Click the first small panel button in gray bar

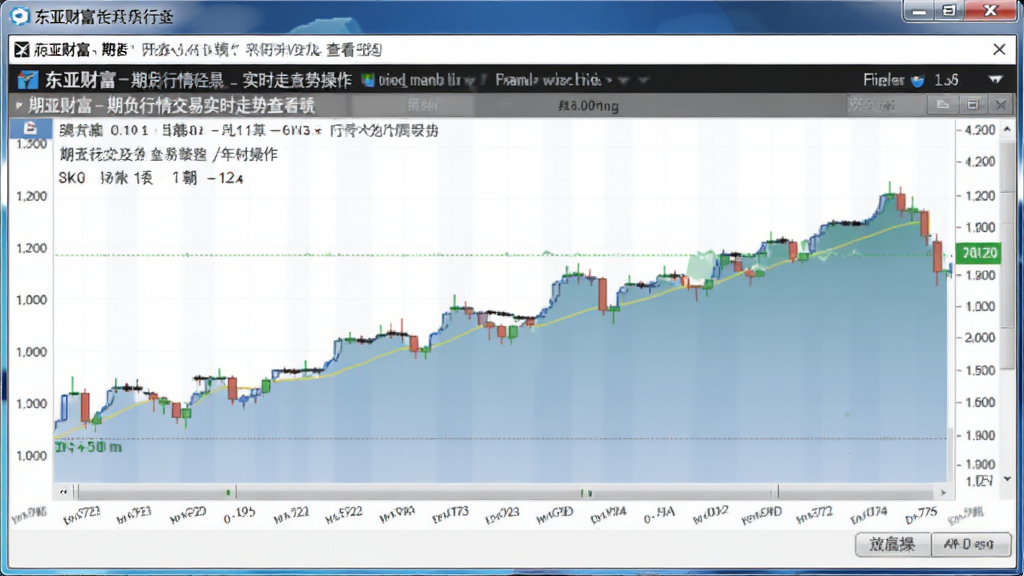[x=942, y=104]
